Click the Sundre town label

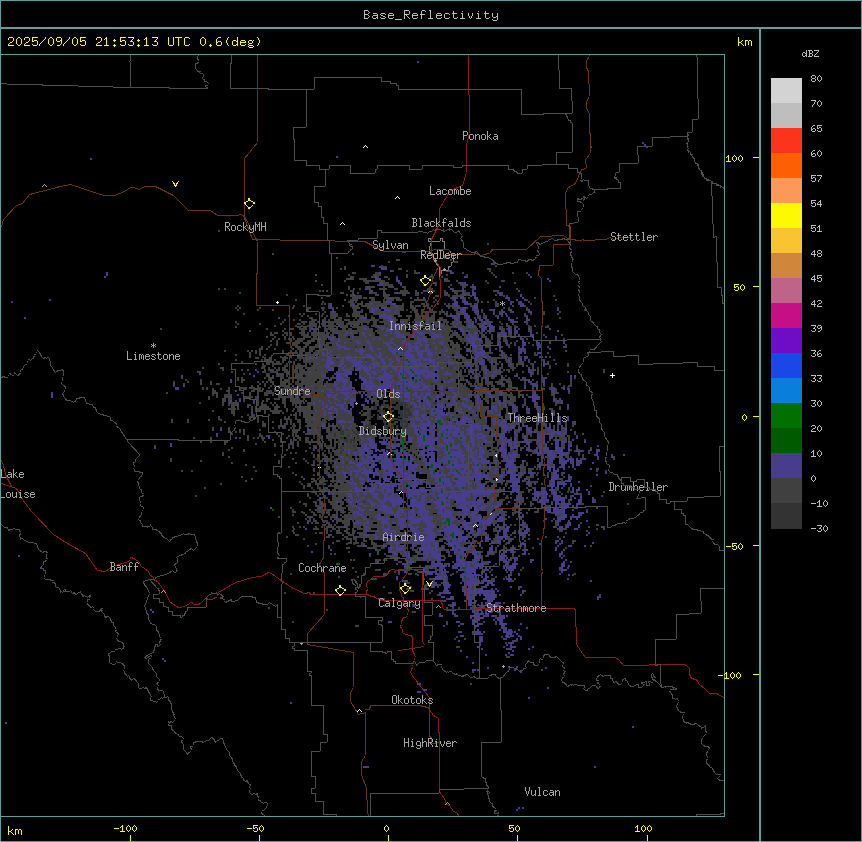[x=292, y=391]
